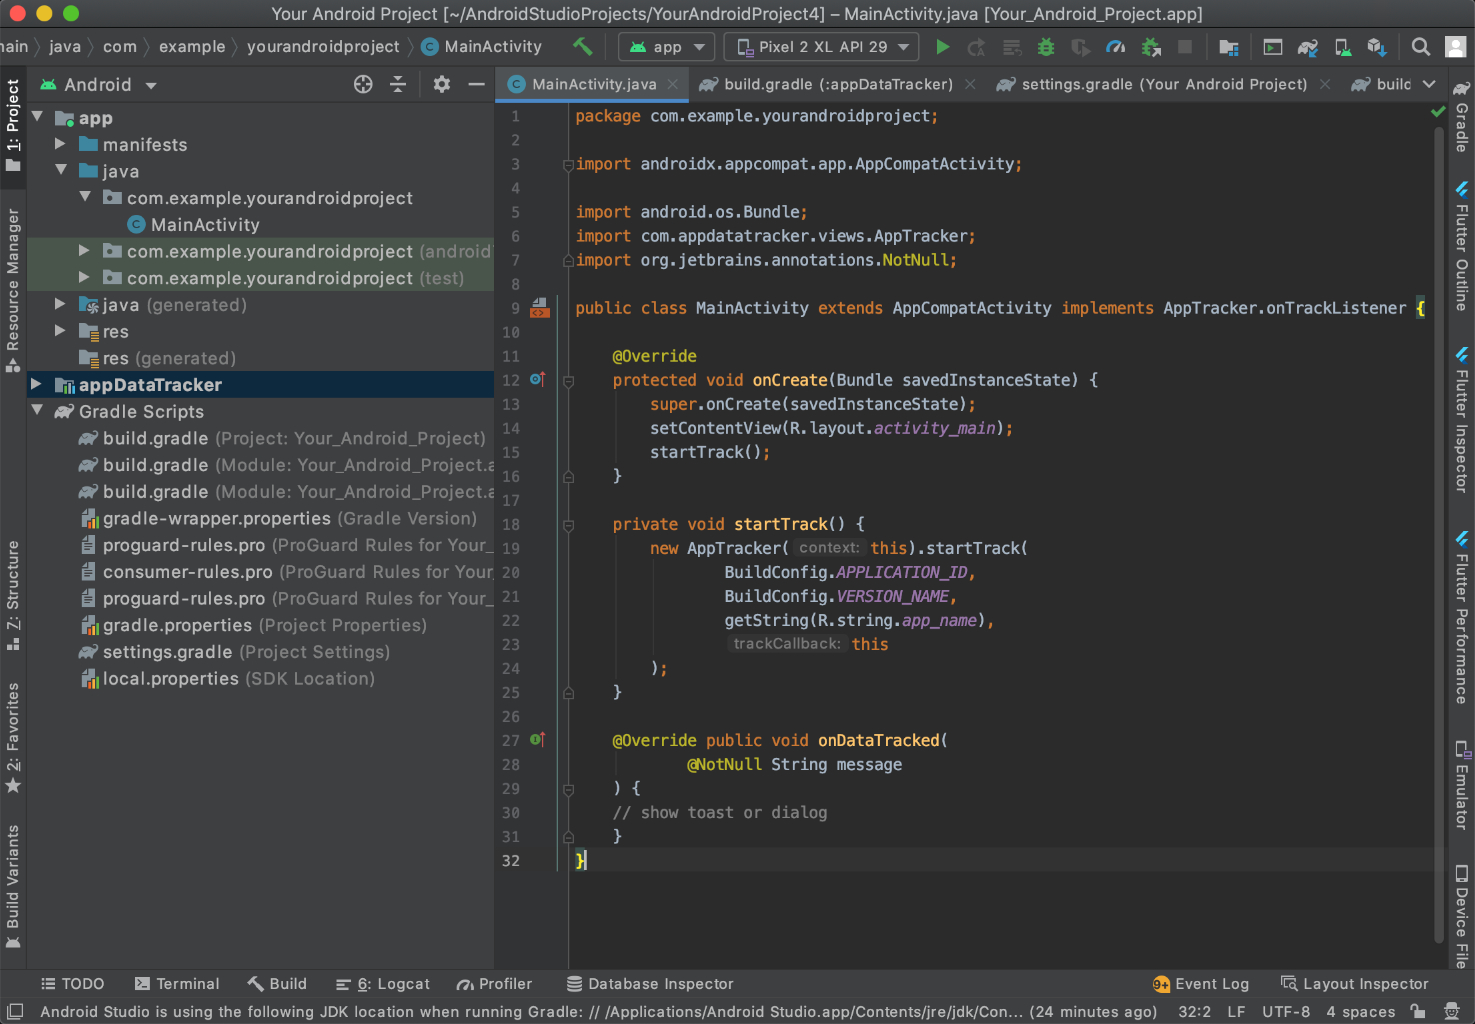Collapse the java folder
Viewport: 1475px width, 1024px height.
click(x=61, y=170)
